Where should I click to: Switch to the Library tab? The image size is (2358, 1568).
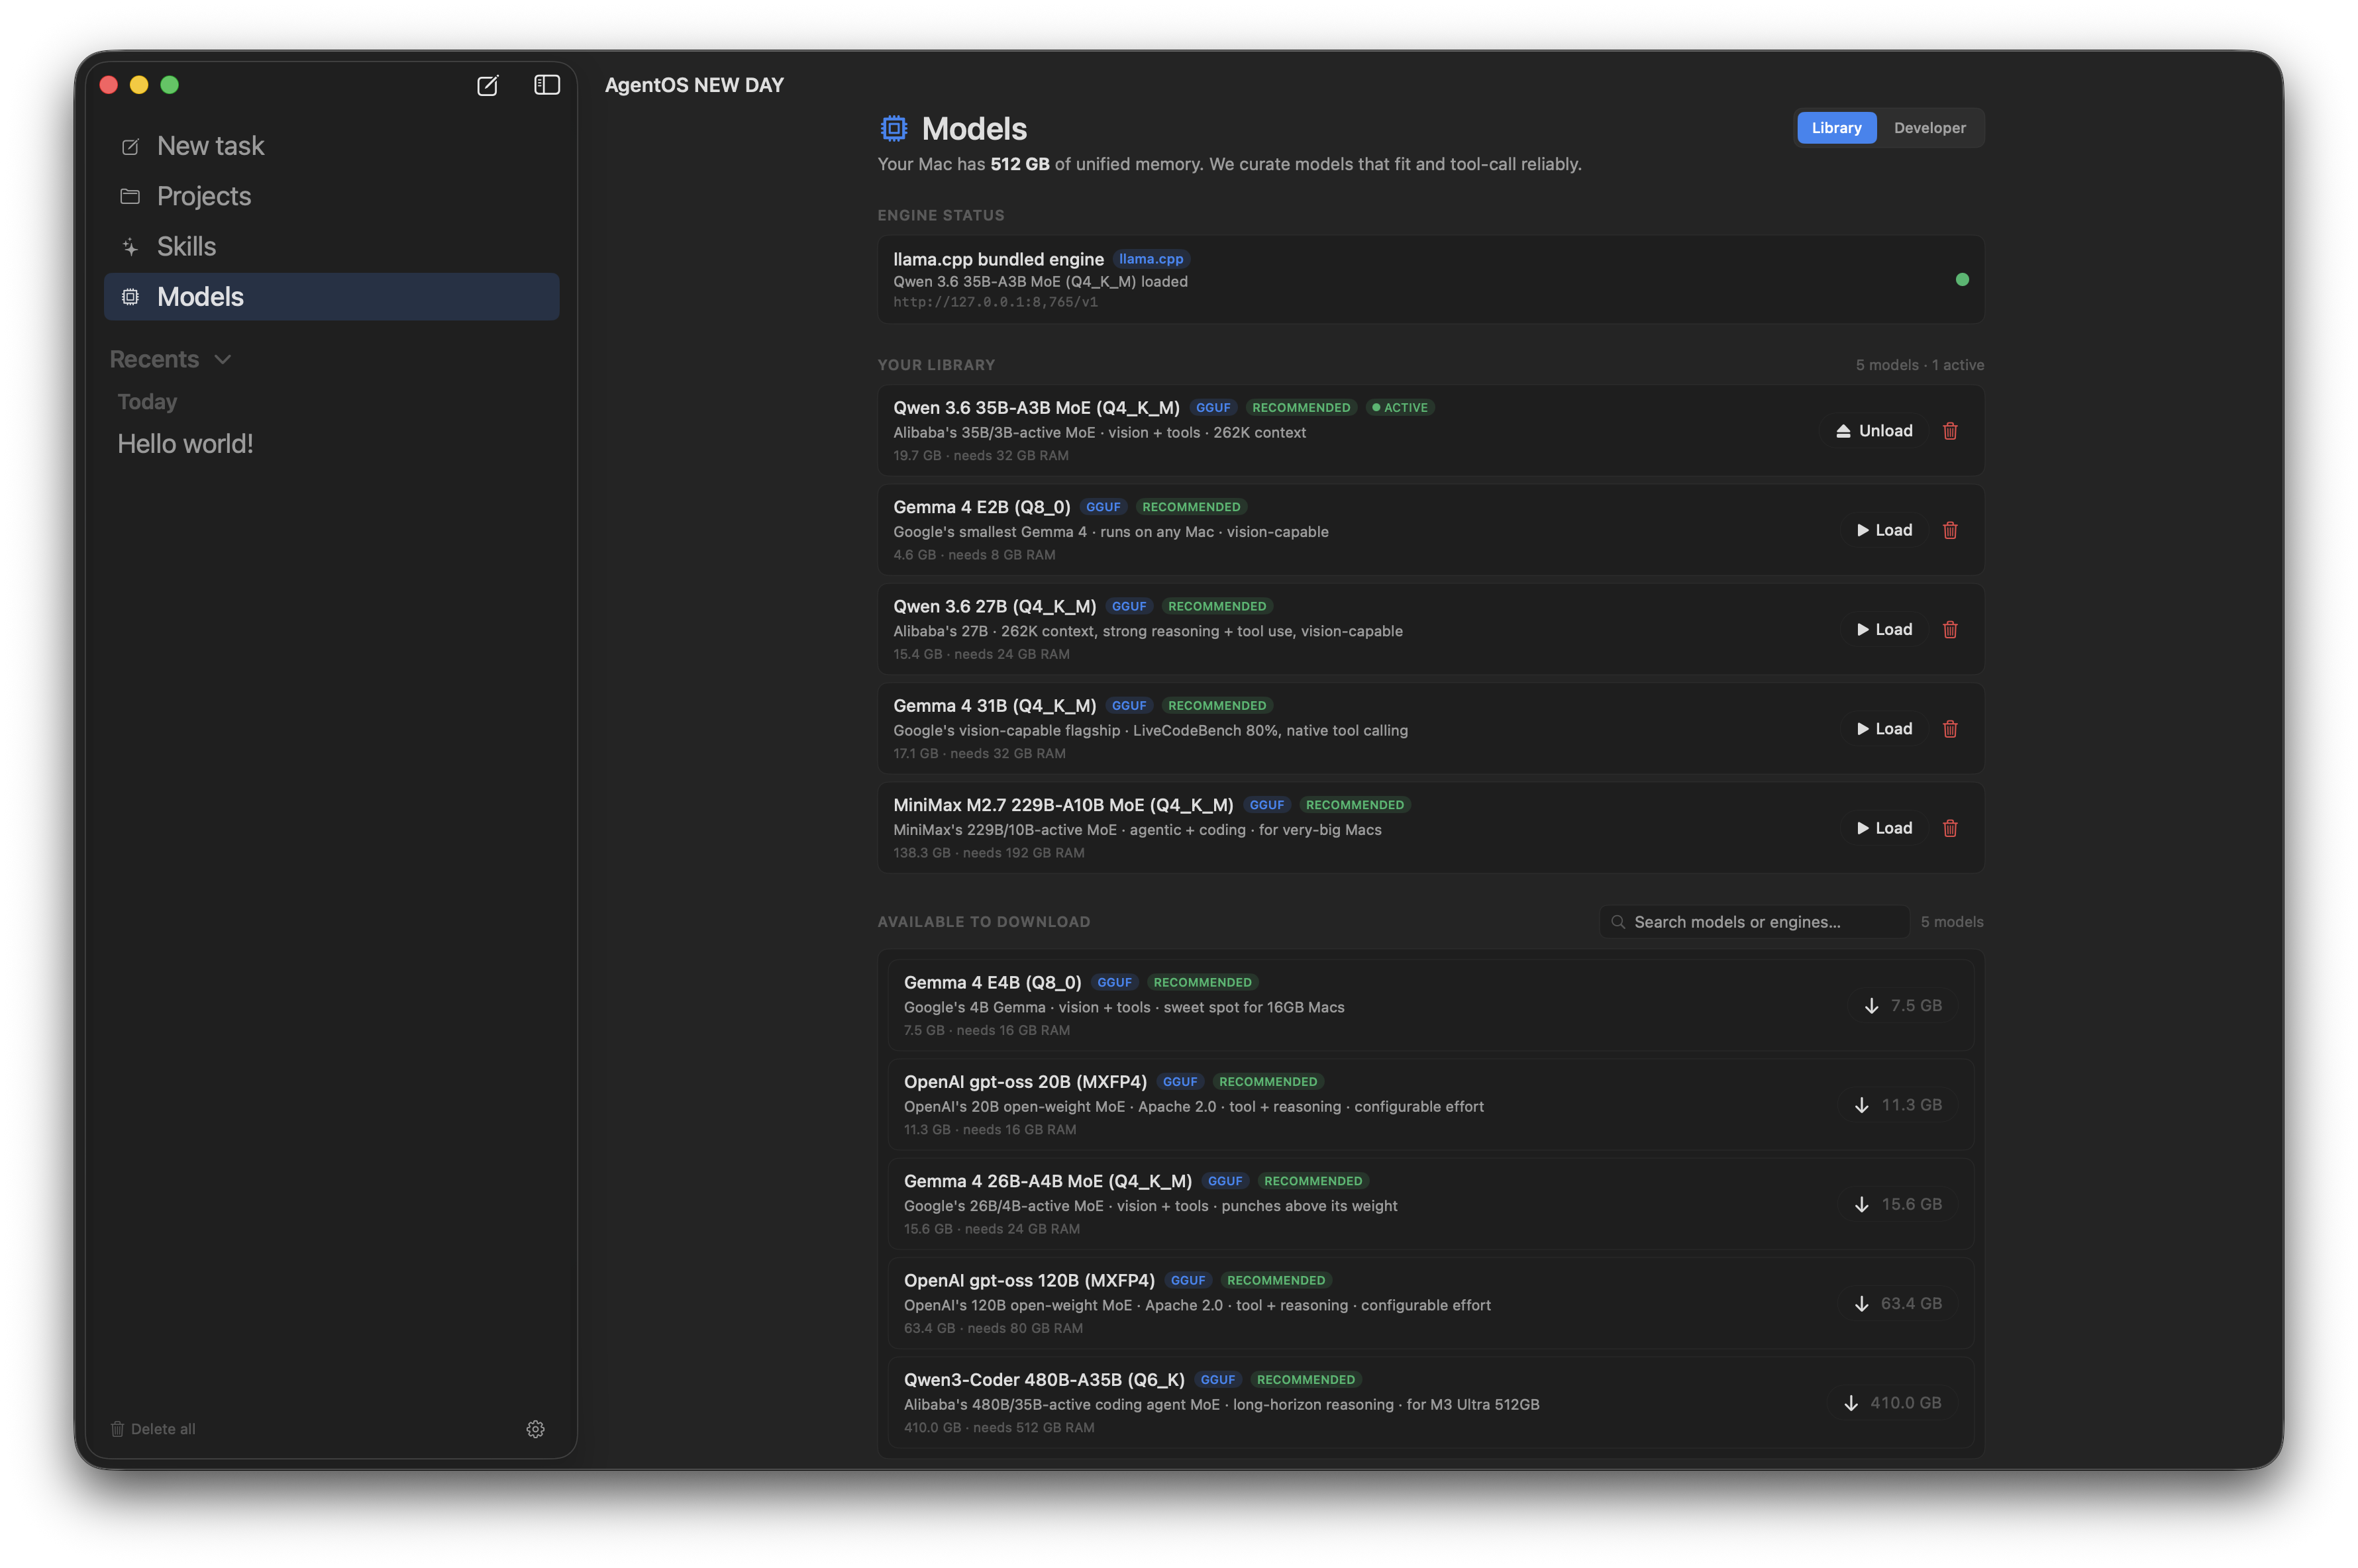point(1836,128)
